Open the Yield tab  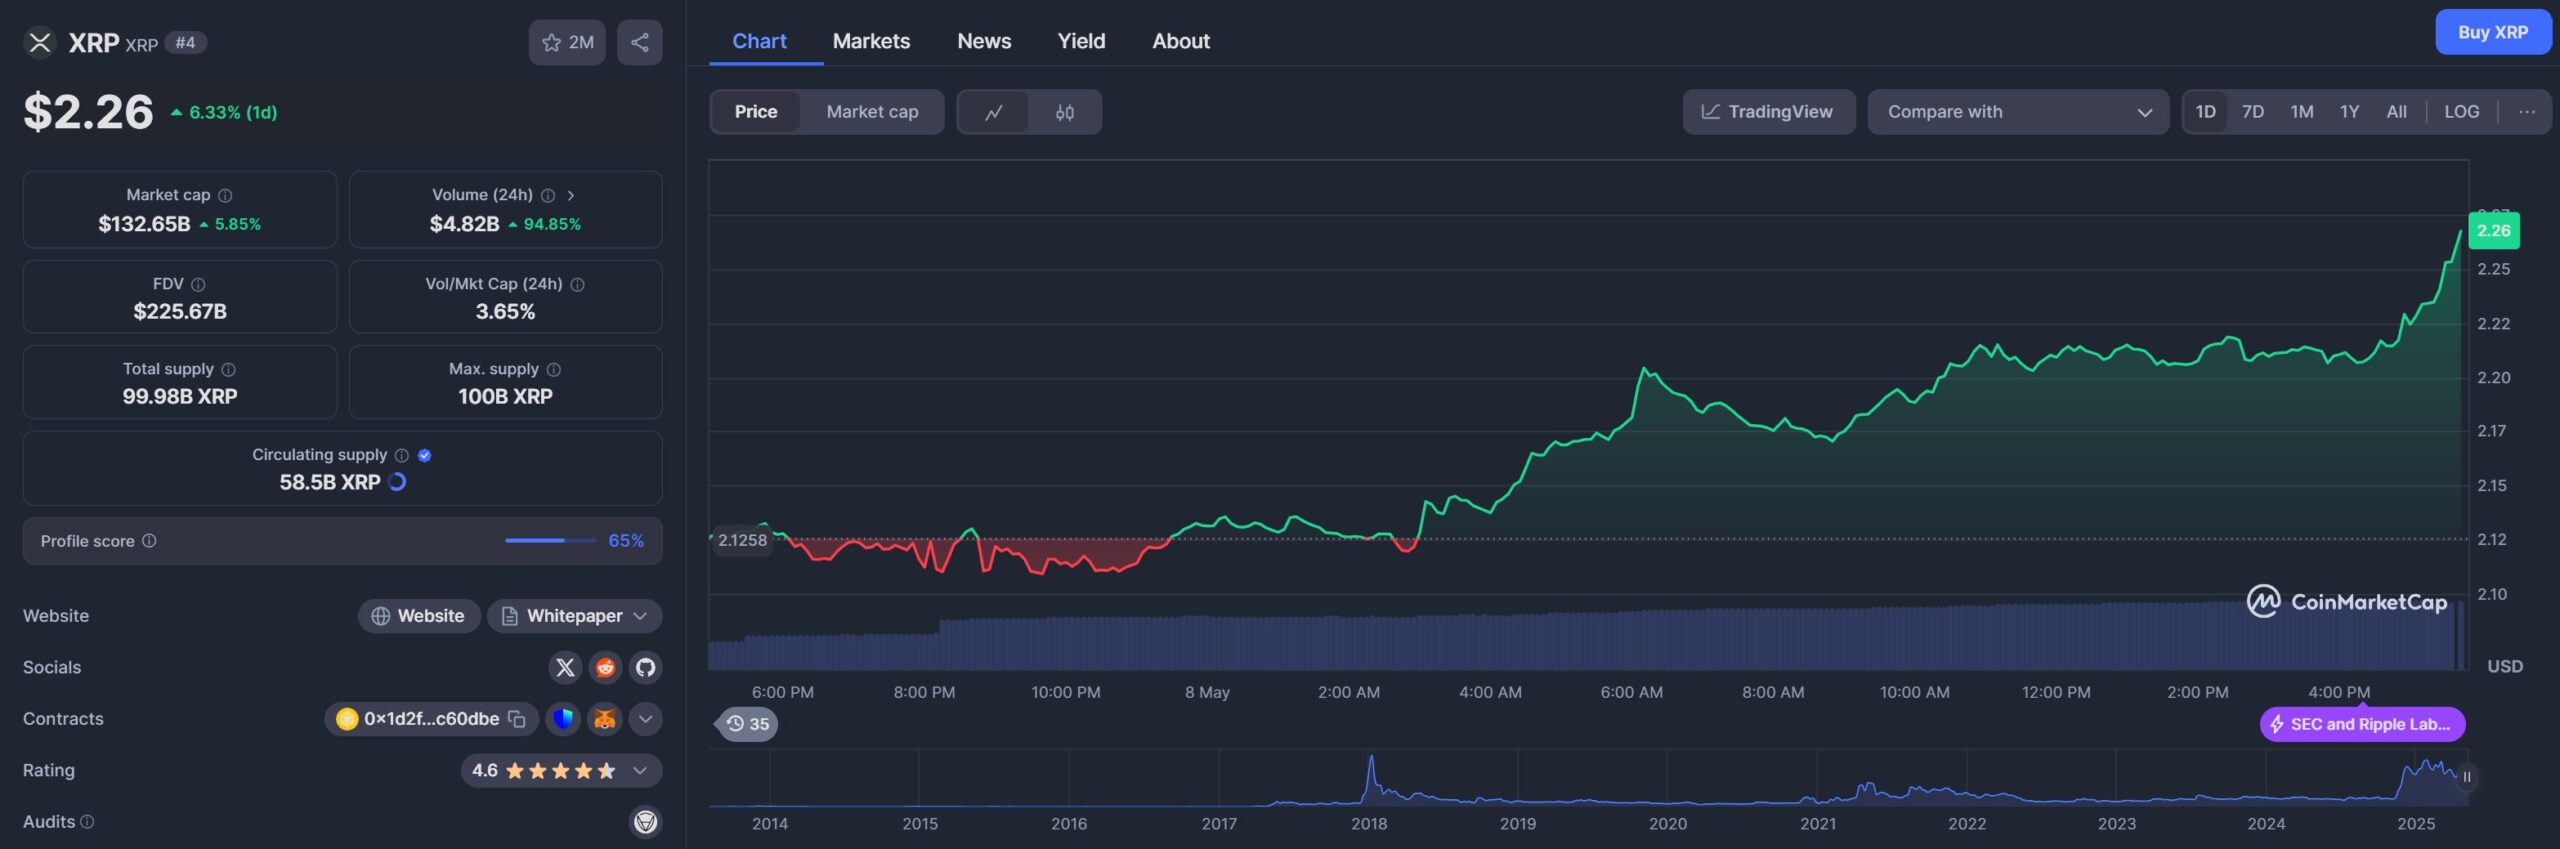coord(1081,41)
